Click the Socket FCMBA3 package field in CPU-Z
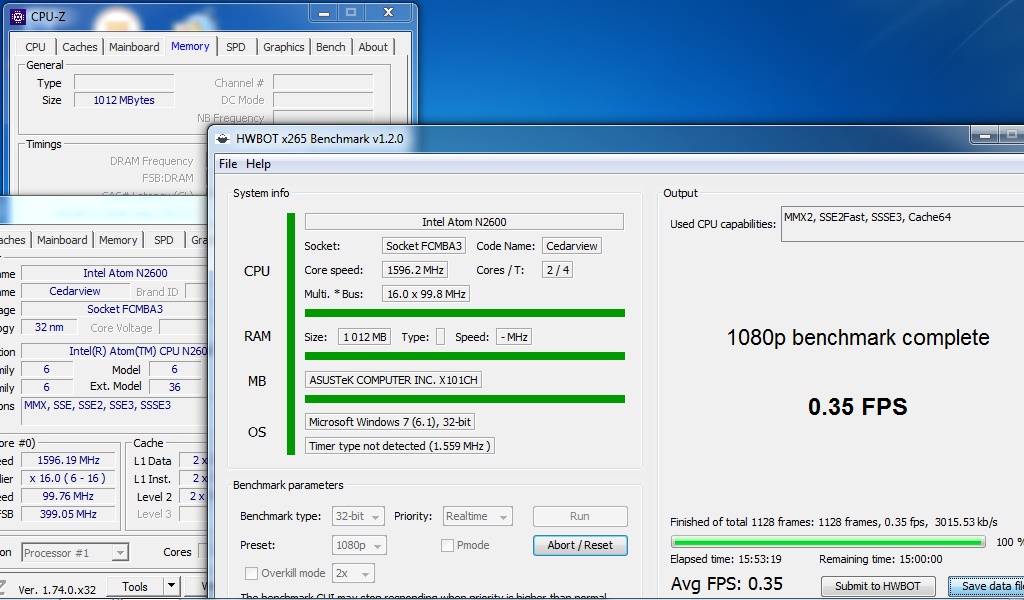This screenshot has width=1024, height=600. [x=114, y=309]
